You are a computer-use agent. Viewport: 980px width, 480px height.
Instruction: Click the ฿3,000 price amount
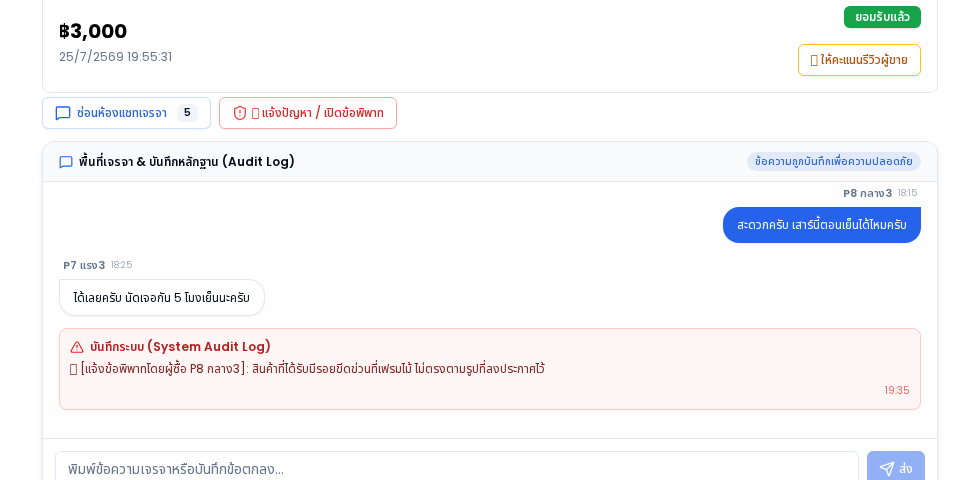pos(93,31)
